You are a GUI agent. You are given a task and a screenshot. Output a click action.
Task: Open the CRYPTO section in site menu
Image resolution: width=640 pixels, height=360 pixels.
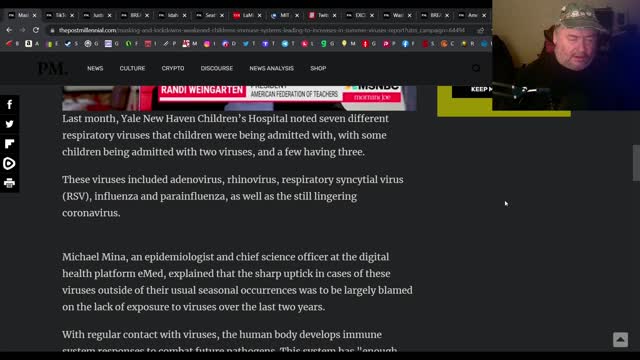click(x=173, y=68)
